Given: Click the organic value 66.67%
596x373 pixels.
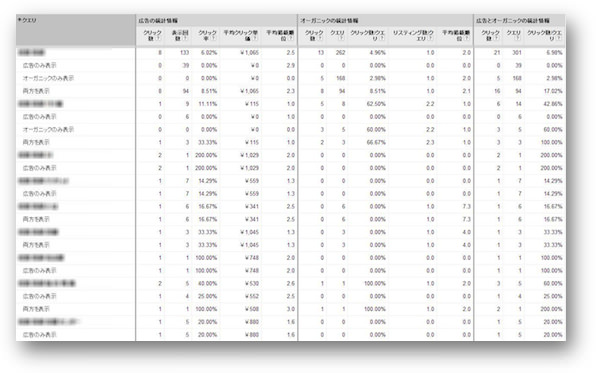Looking at the screenshot, I should [x=376, y=143].
